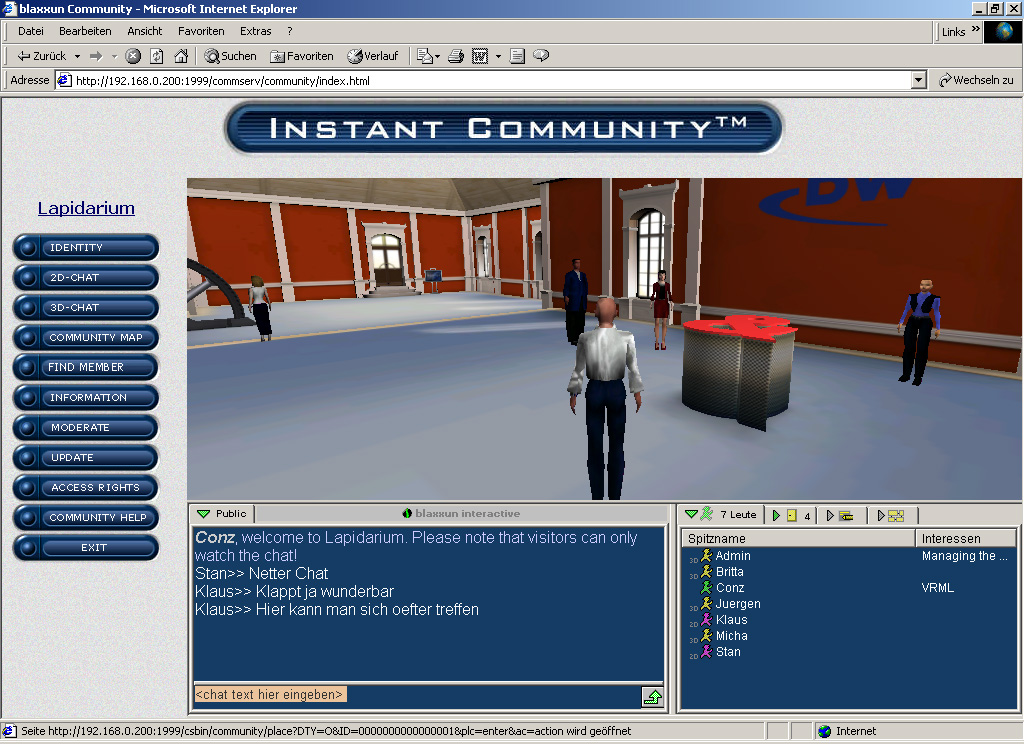The image size is (1024, 744).
Task: Click the Internet zone globe in status bar
Action: point(825,731)
